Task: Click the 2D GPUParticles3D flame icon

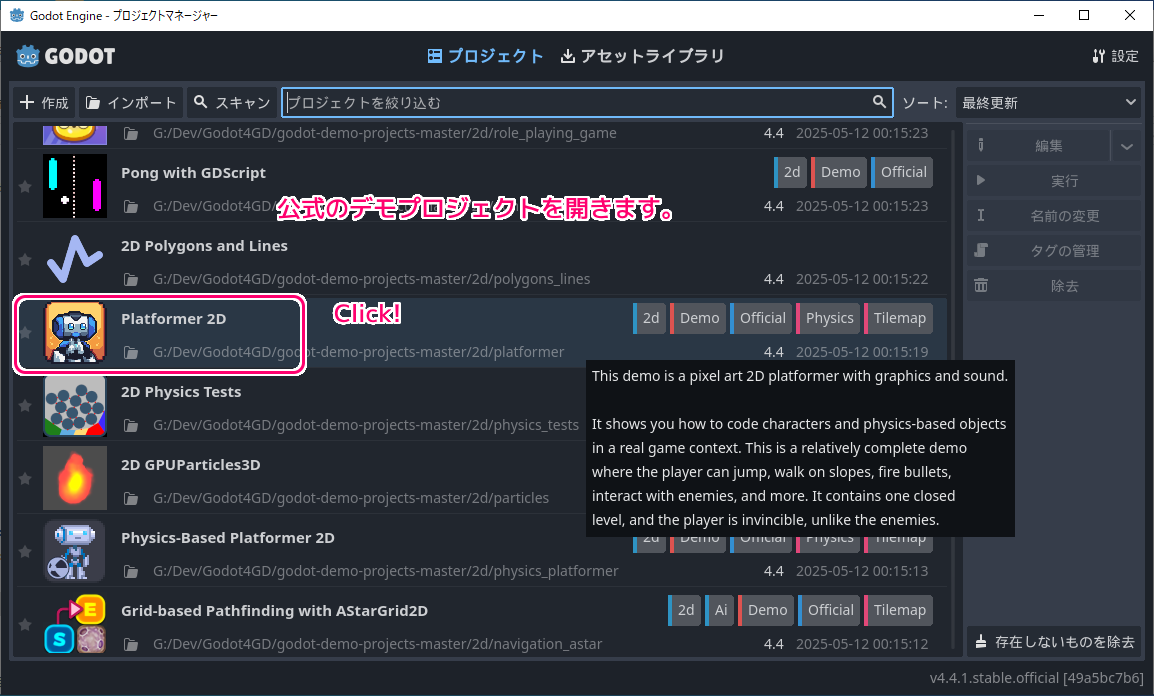Action: click(x=75, y=478)
